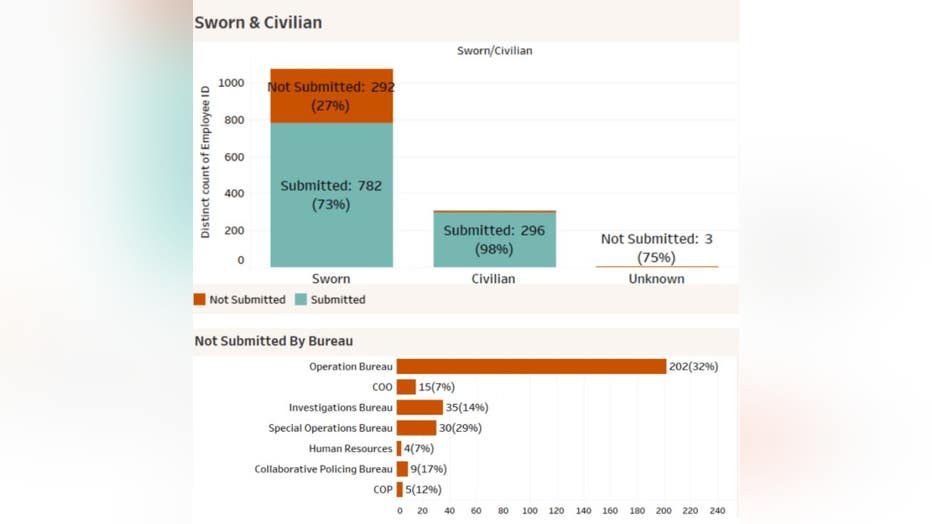Click the 'Distinct count of Employee ID' axis title
The image size is (932, 524).
click(206, 162)
